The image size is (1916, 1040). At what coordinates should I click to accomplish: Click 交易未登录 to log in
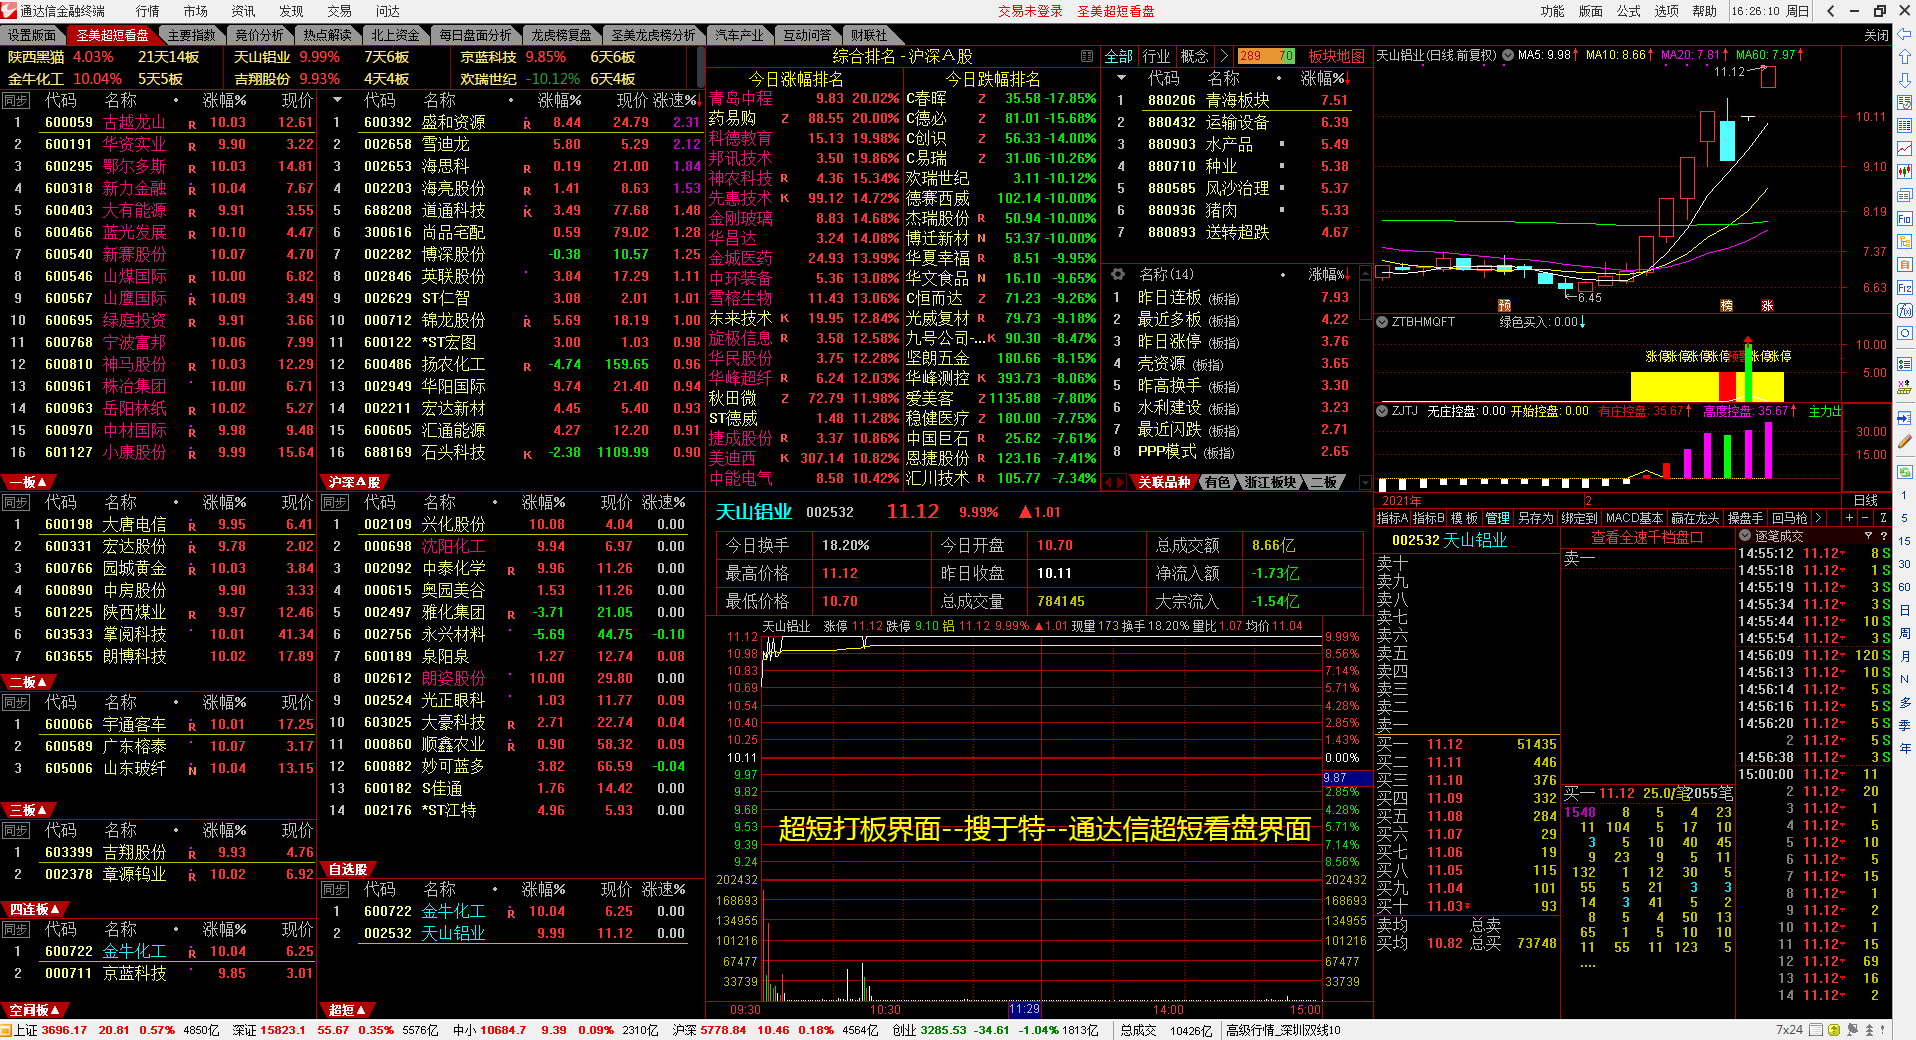1030,11
